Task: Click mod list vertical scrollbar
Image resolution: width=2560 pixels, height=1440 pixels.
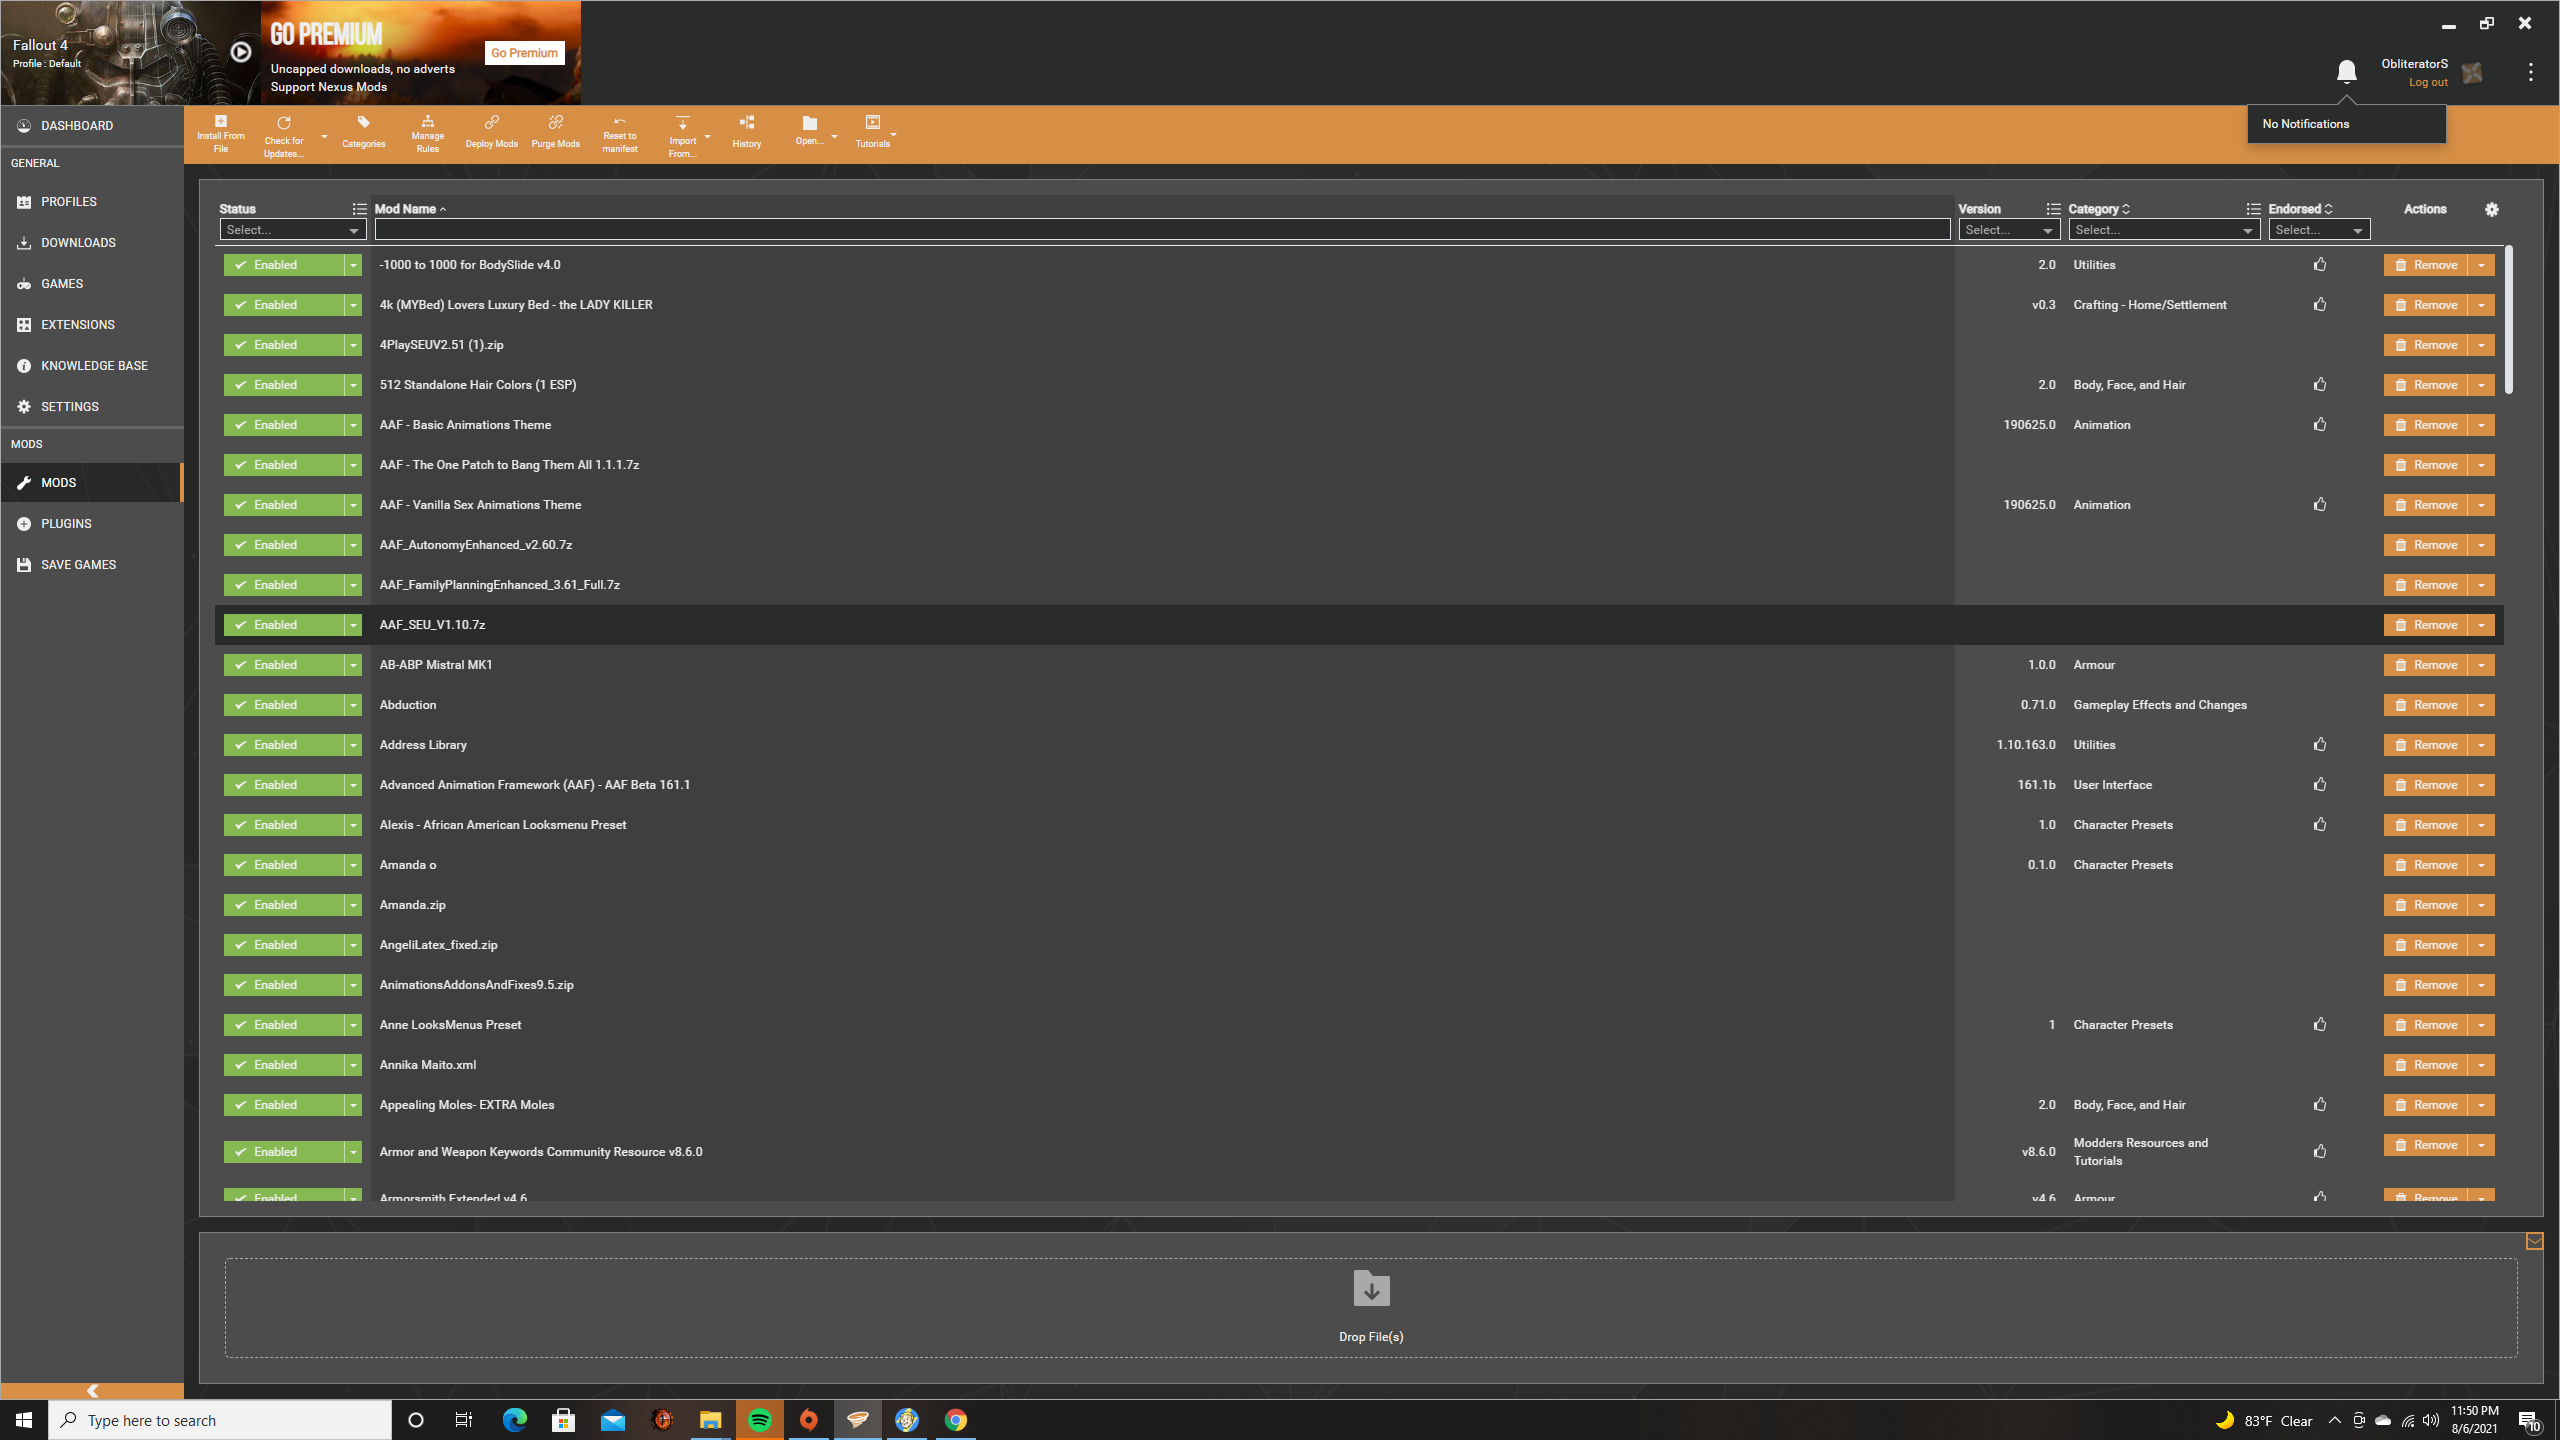Action: pyautogui.click(x=2509, y=320)
